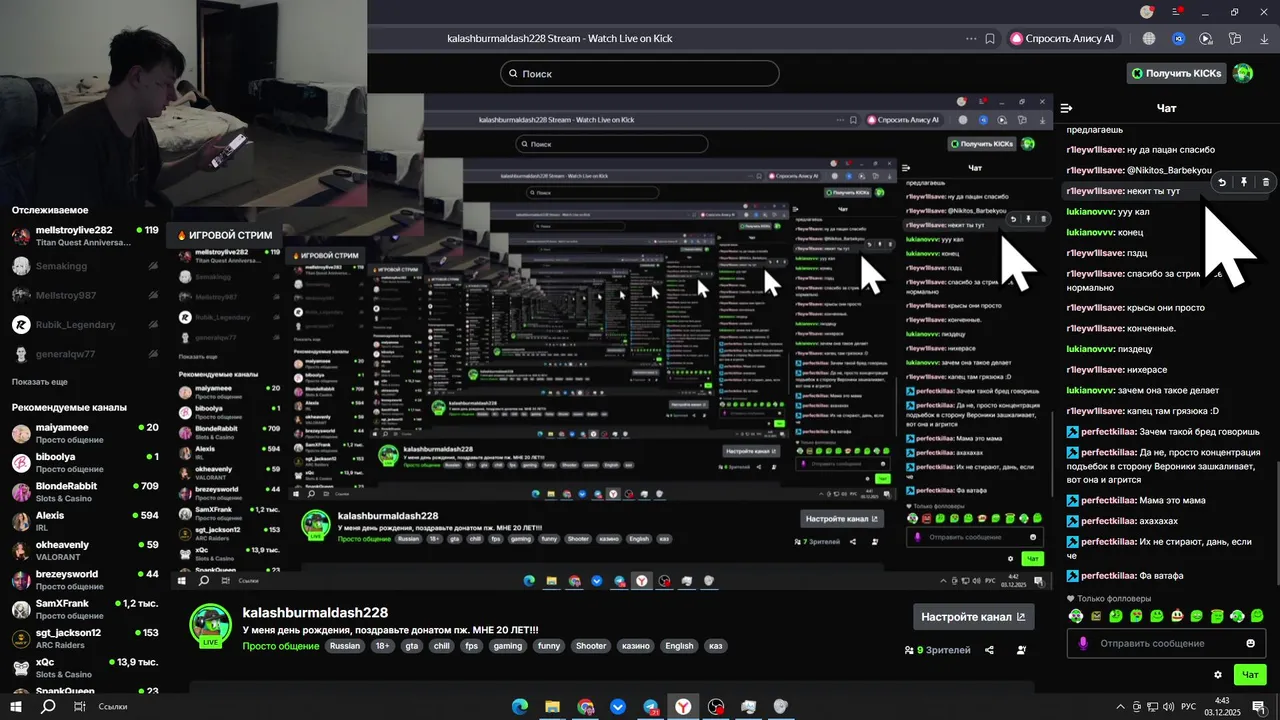Open offline channel Rubik_Legendary
The width and height of the screenshot is (1280, 720).
(x=85, y=325)
